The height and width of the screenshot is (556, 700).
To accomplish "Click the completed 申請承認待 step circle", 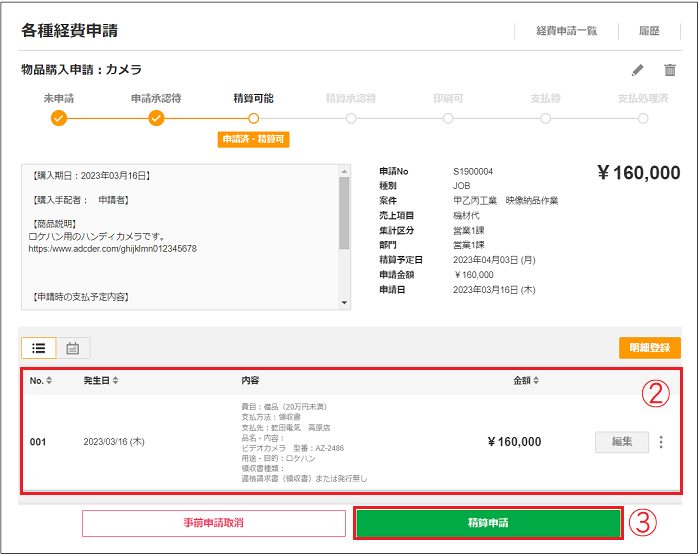I will pyautogui.click(x=156, y=118).
